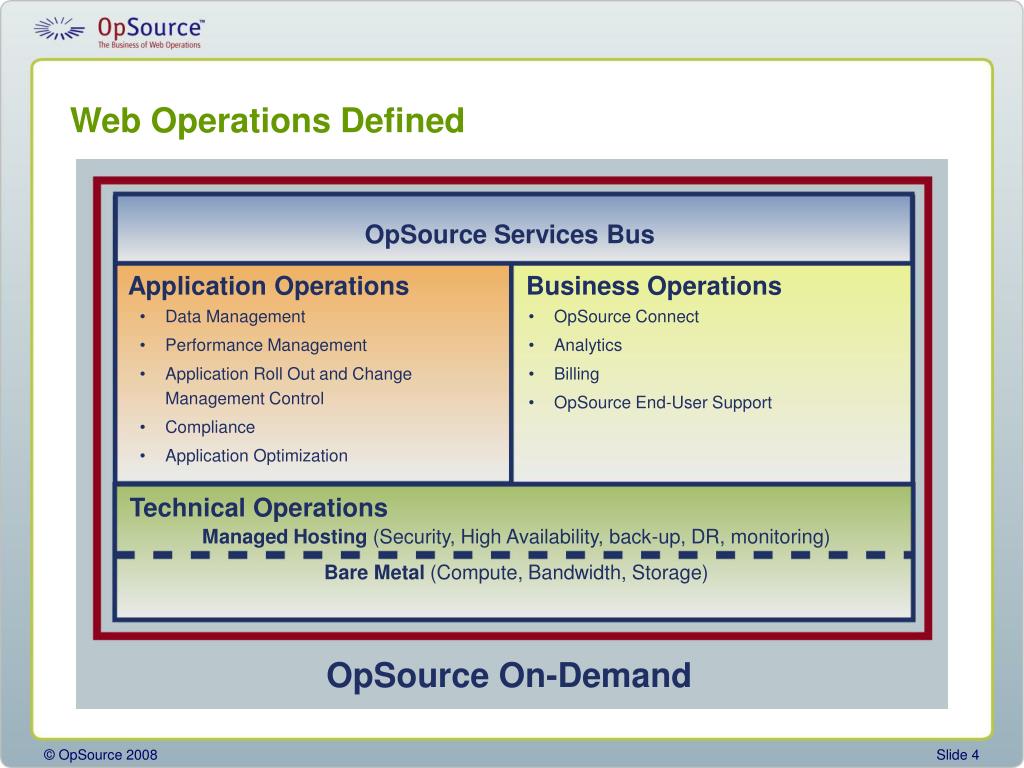This screenshot has height=768, width=1024.
Task: Click the 'Compliance' bullet
Action: coord(210,427)
